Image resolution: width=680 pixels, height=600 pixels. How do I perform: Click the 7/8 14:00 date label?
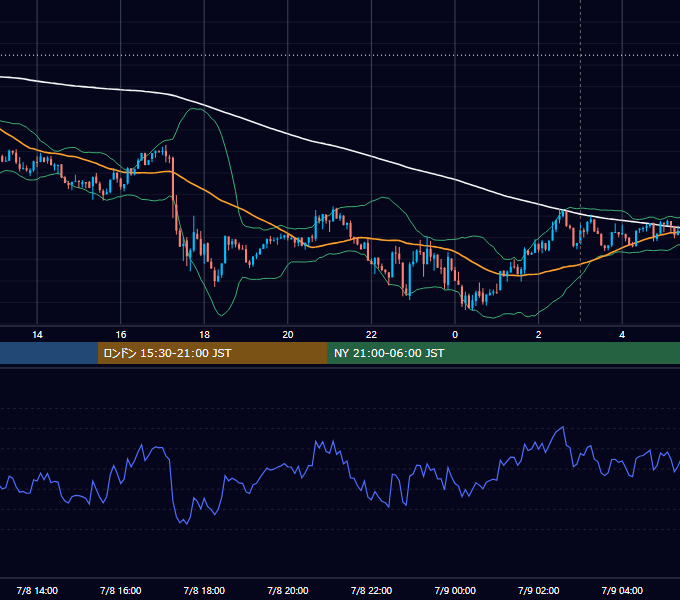pos(37,590)
